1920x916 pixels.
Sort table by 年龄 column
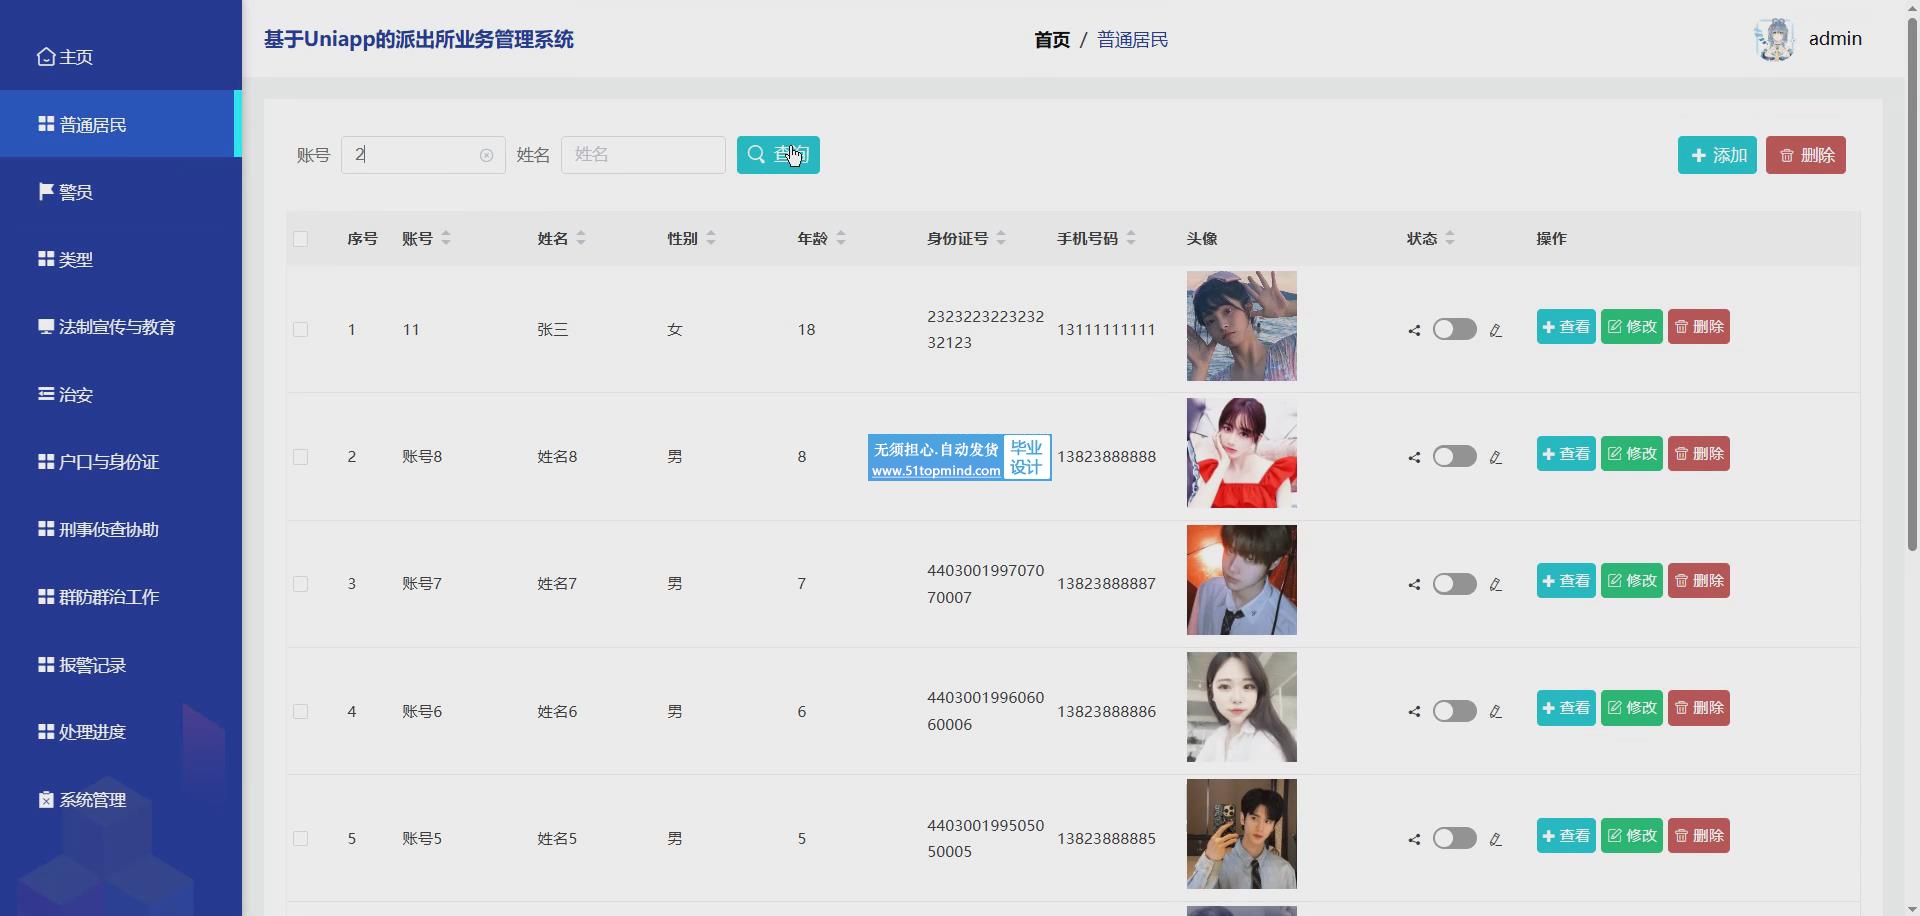tap(841, 238)
